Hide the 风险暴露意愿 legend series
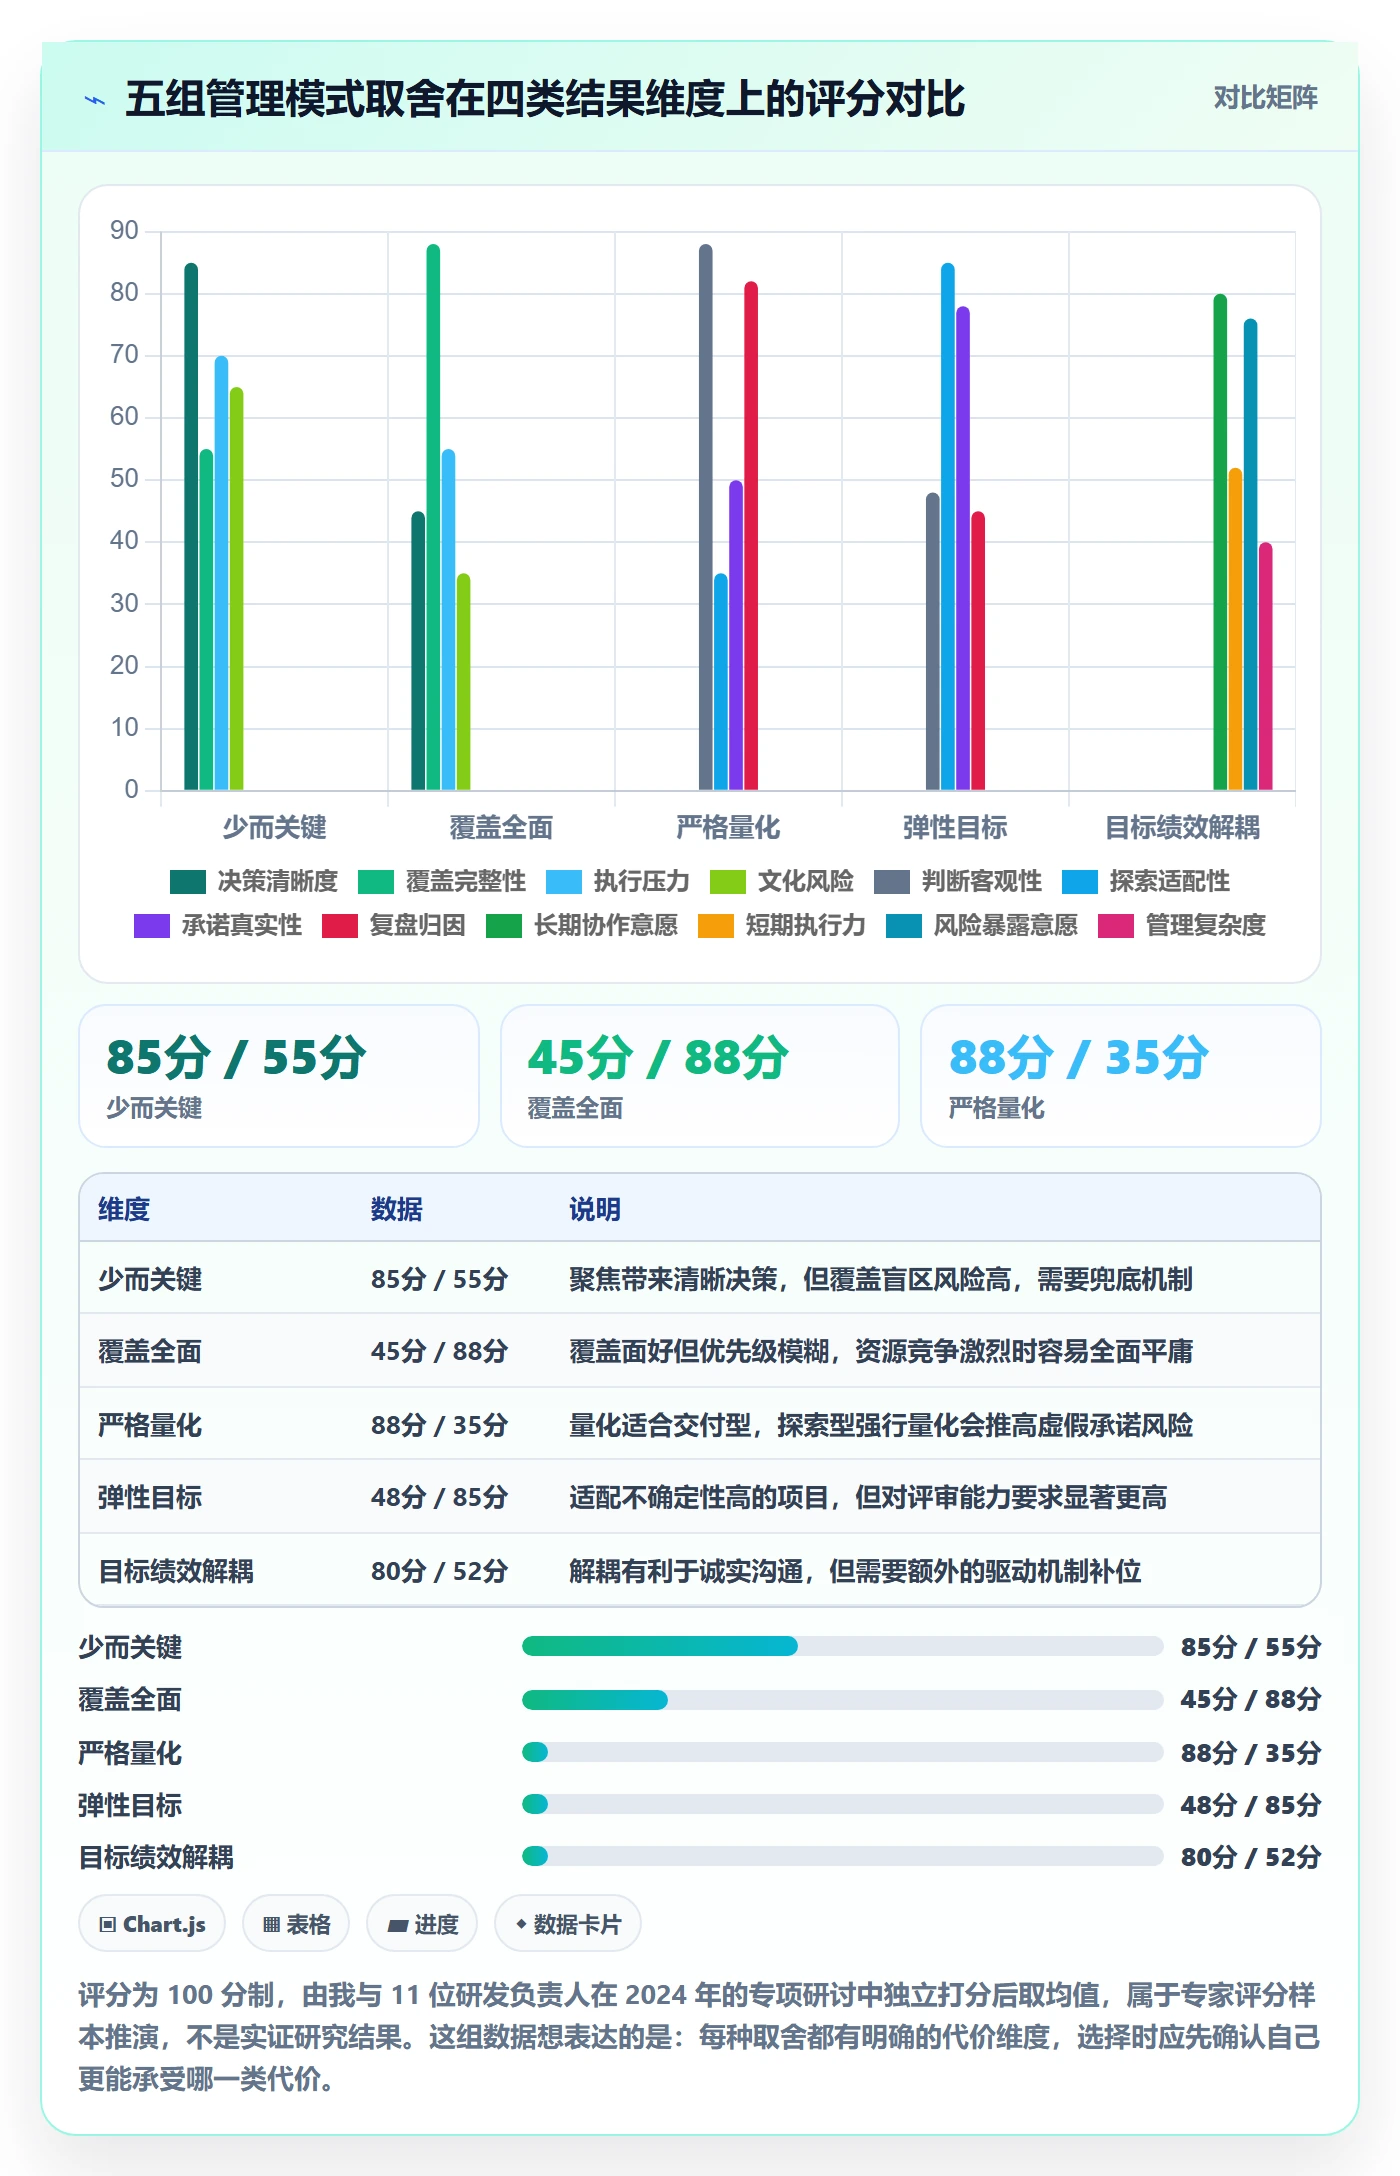 click(982, 926)
